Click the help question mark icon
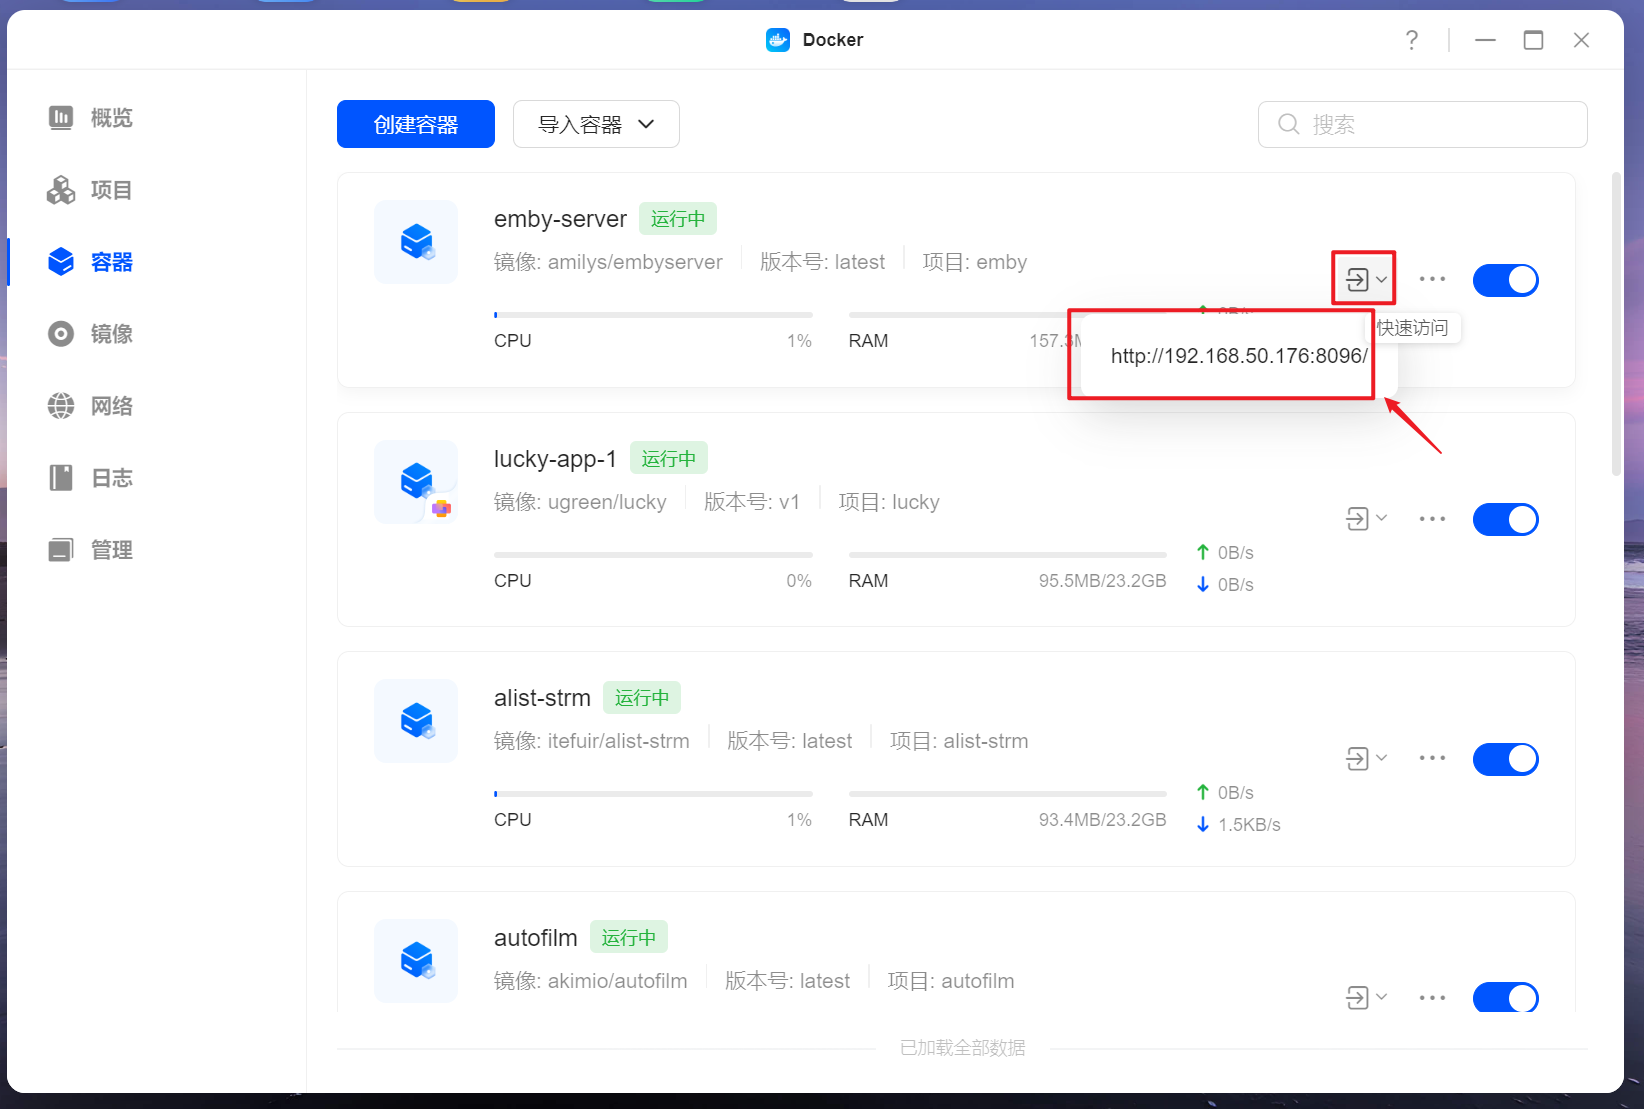Image resolution: width=1644 pixels, height=1109 pixels. 1411,40
